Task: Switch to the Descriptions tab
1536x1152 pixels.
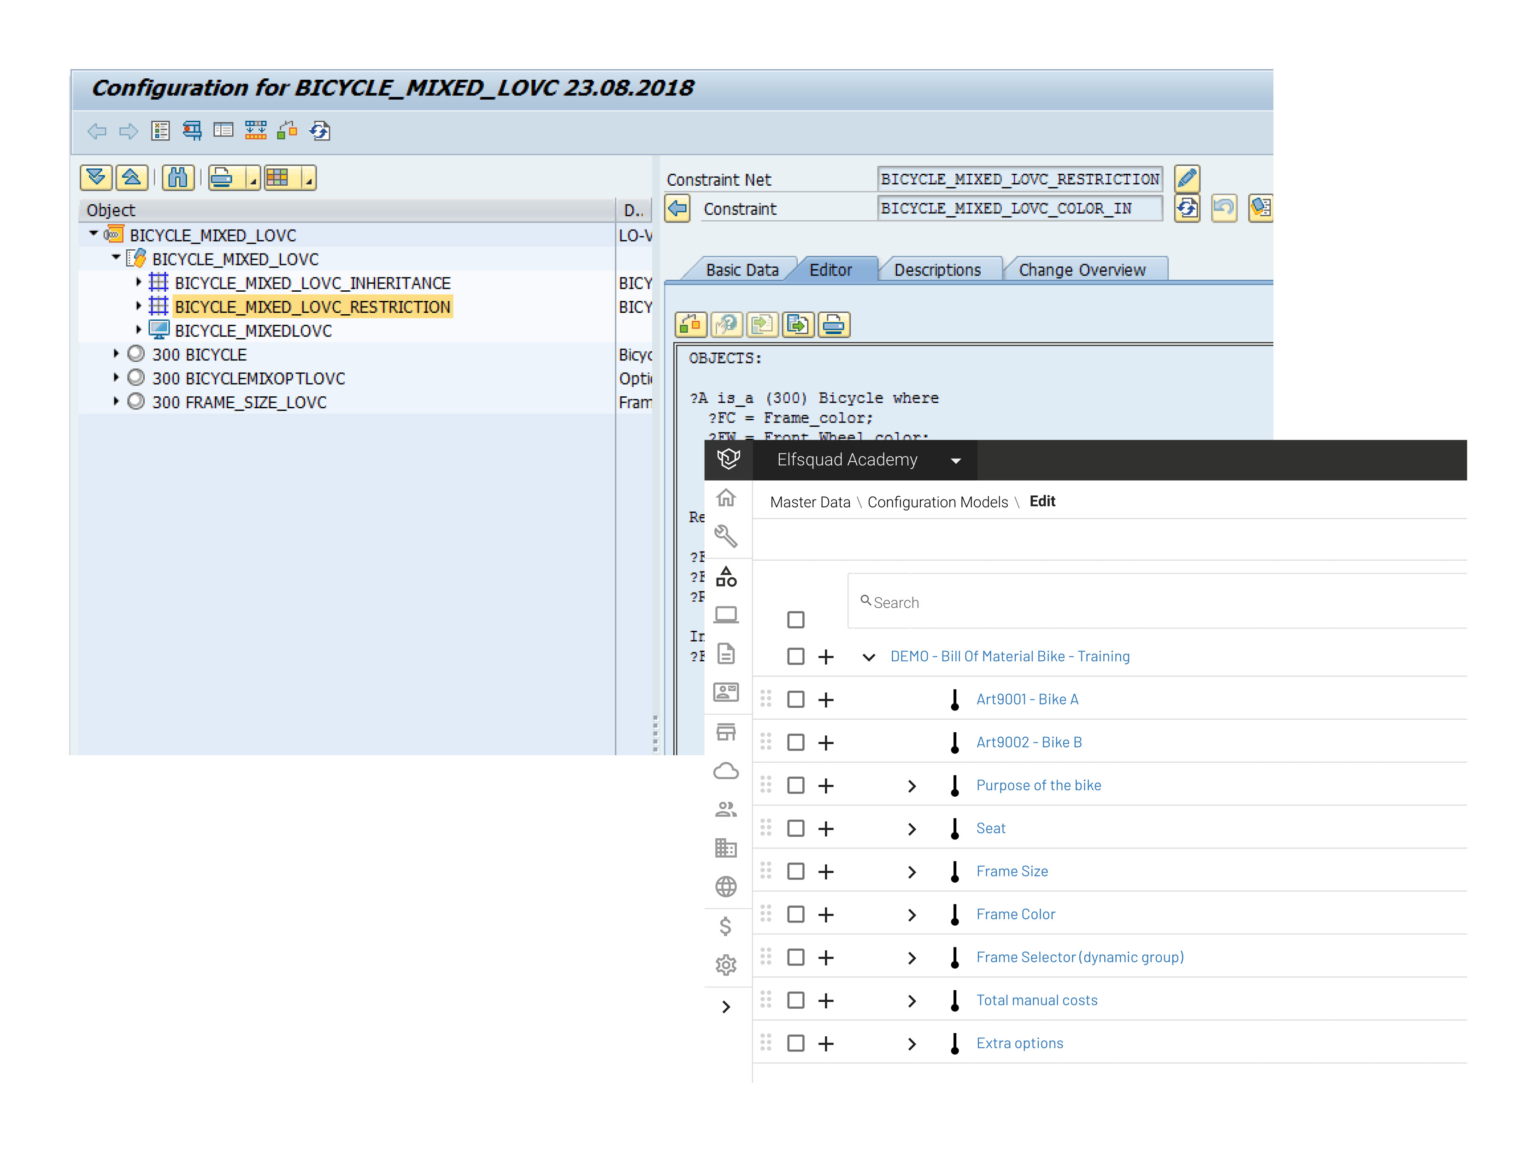Action: click(x=938, y=269)
